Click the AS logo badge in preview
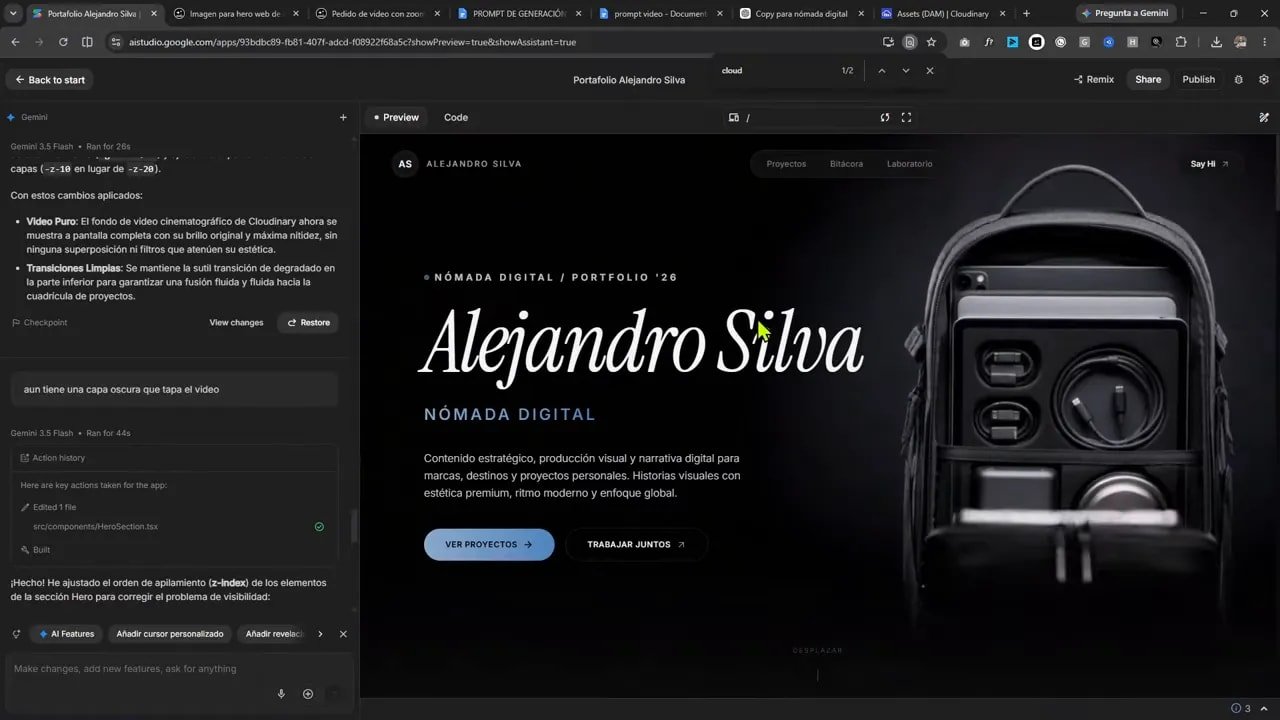The height and width of the screenshot is (720, 1280). tap(405, 164)
